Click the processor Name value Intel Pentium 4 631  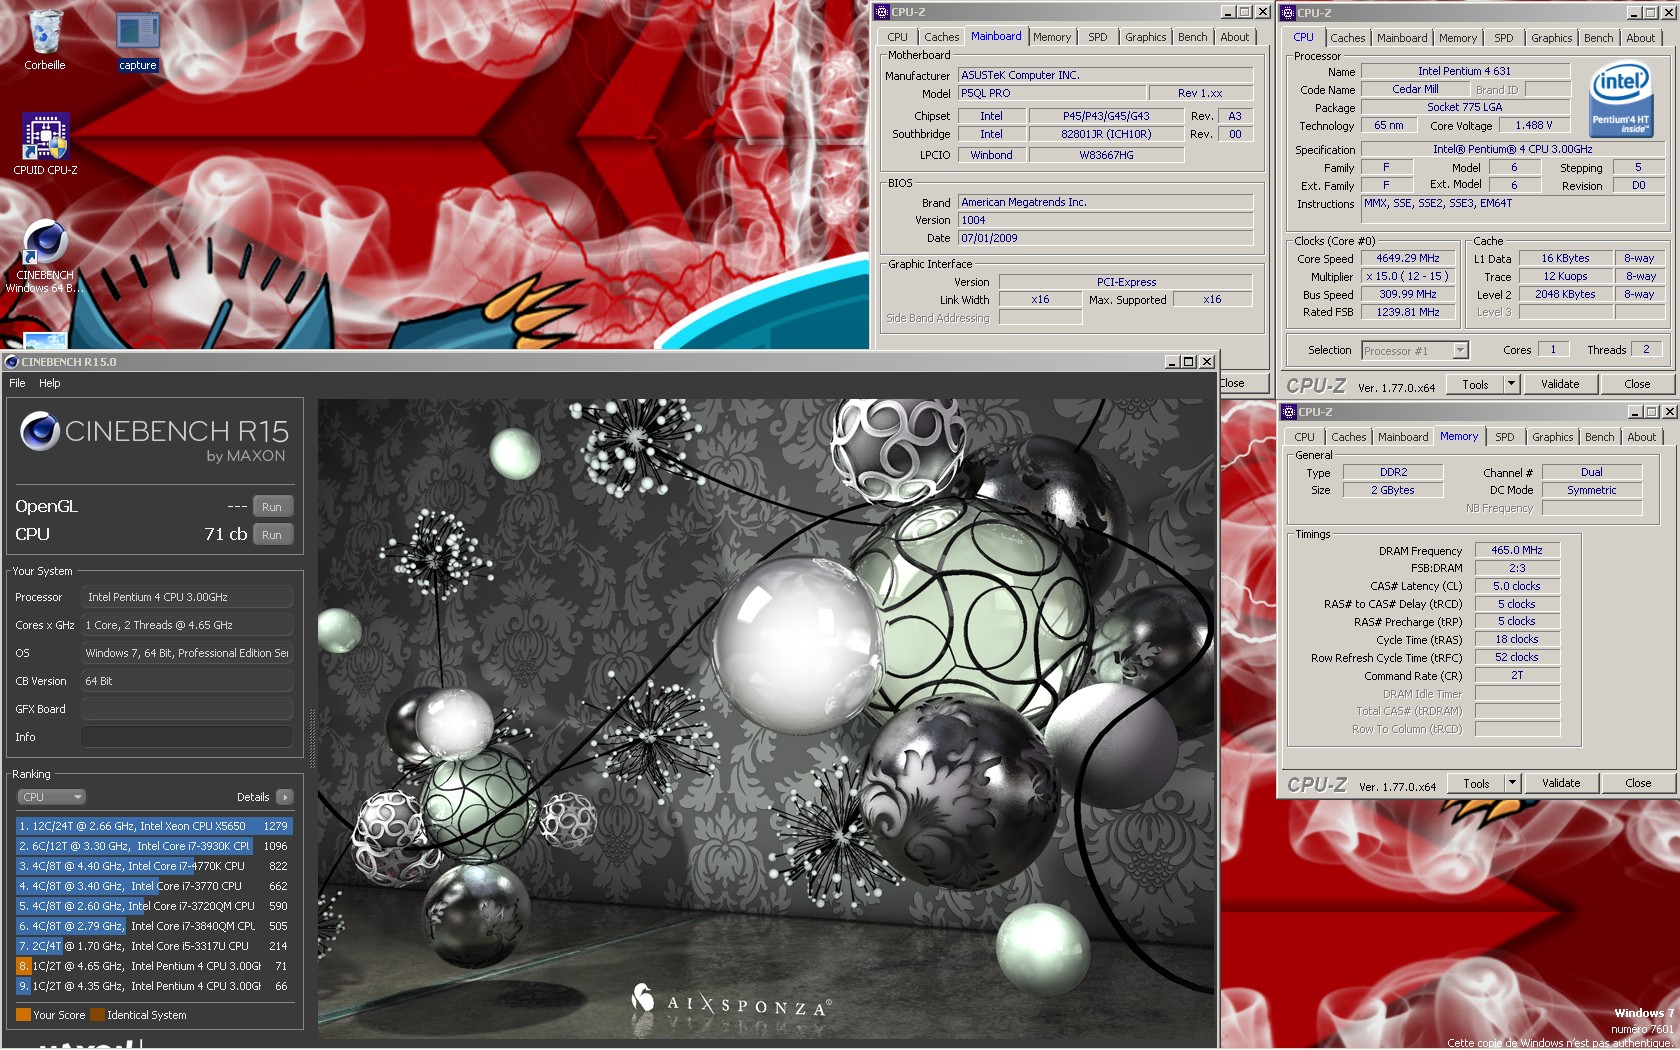point(1464,71)
